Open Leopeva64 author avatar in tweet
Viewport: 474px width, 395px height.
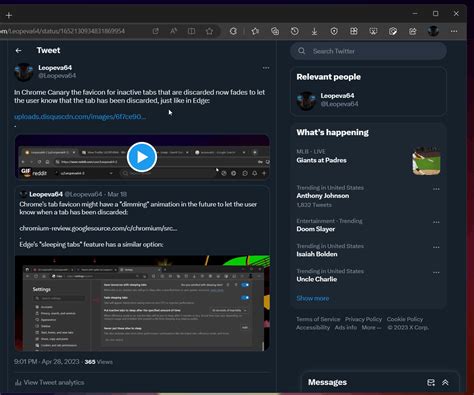[24, 72]
